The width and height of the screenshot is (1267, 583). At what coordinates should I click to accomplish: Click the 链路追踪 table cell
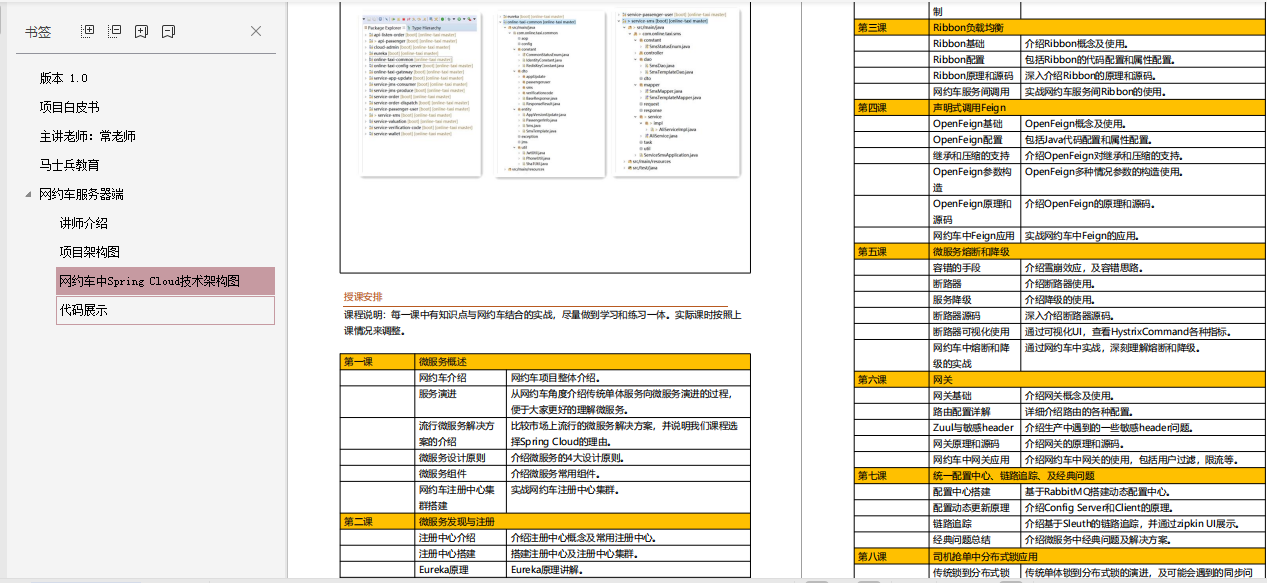coord(975,524)
